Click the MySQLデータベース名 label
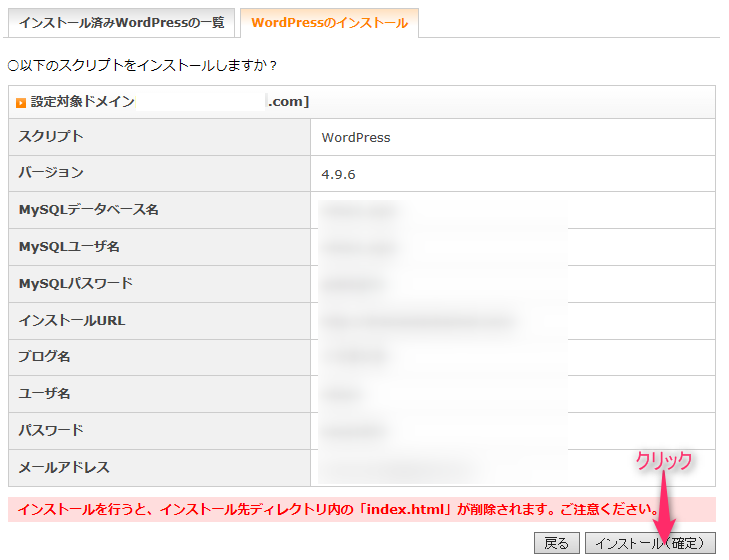 point(88,210)
